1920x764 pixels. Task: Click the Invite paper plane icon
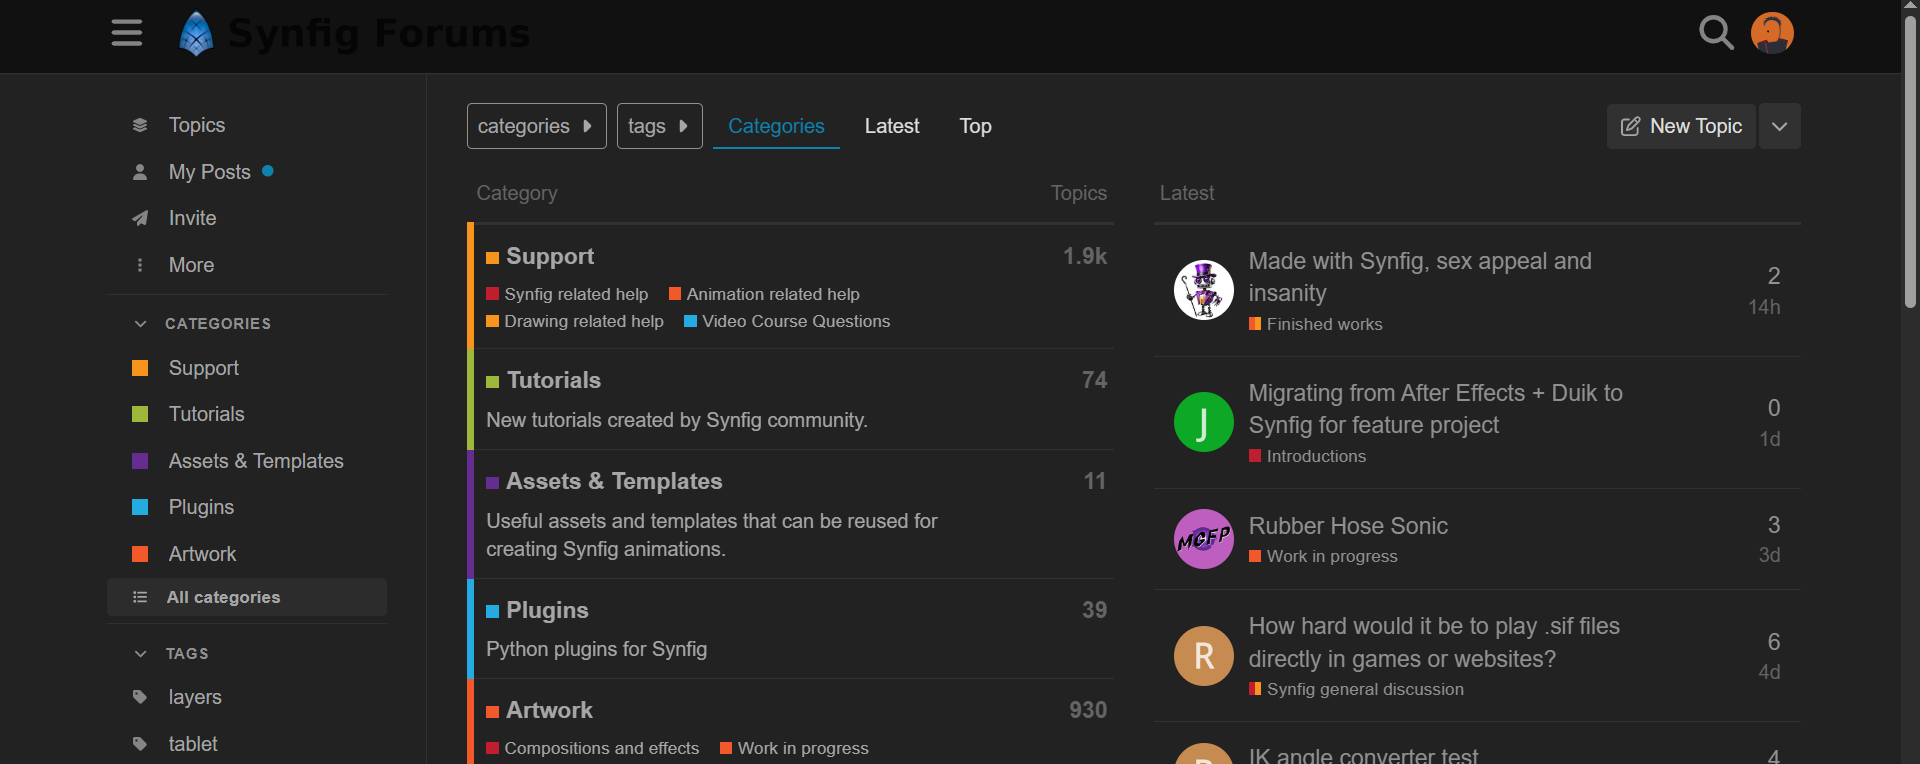pos(140,218)
